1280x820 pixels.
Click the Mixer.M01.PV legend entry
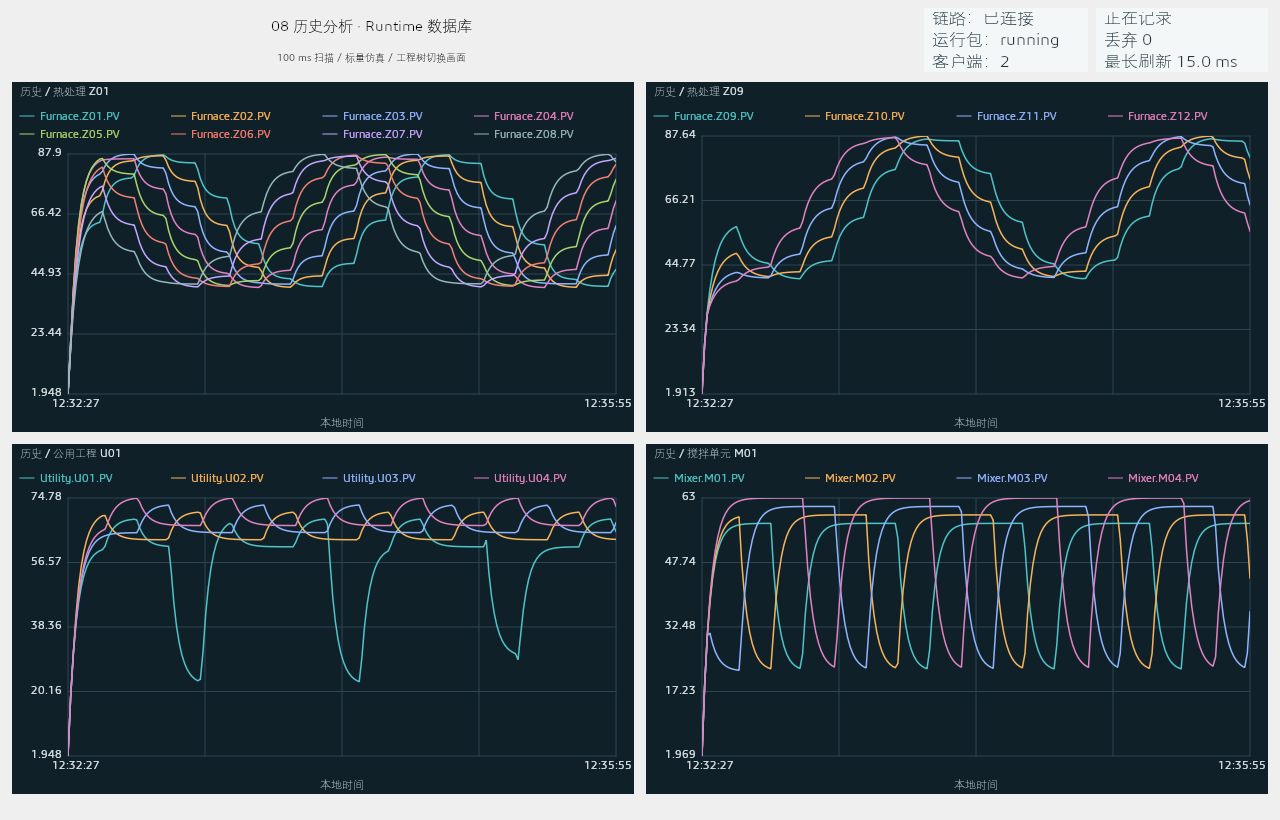(699, 479)
